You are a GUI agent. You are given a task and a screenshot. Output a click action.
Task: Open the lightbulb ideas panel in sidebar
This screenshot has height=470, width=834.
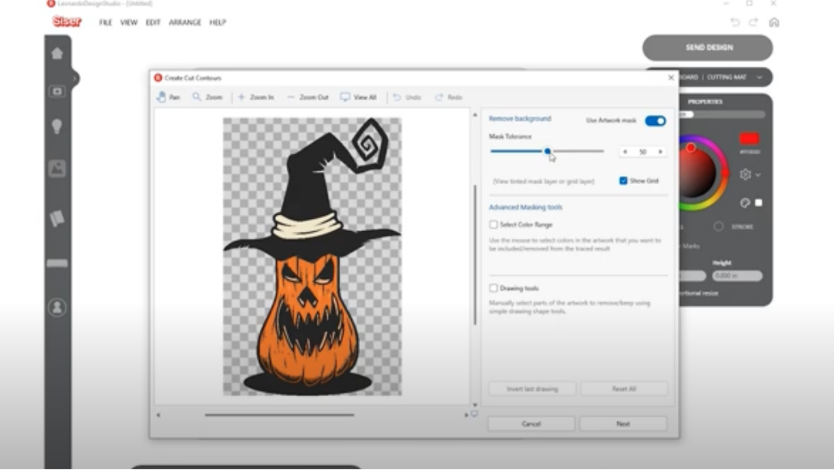57,126
